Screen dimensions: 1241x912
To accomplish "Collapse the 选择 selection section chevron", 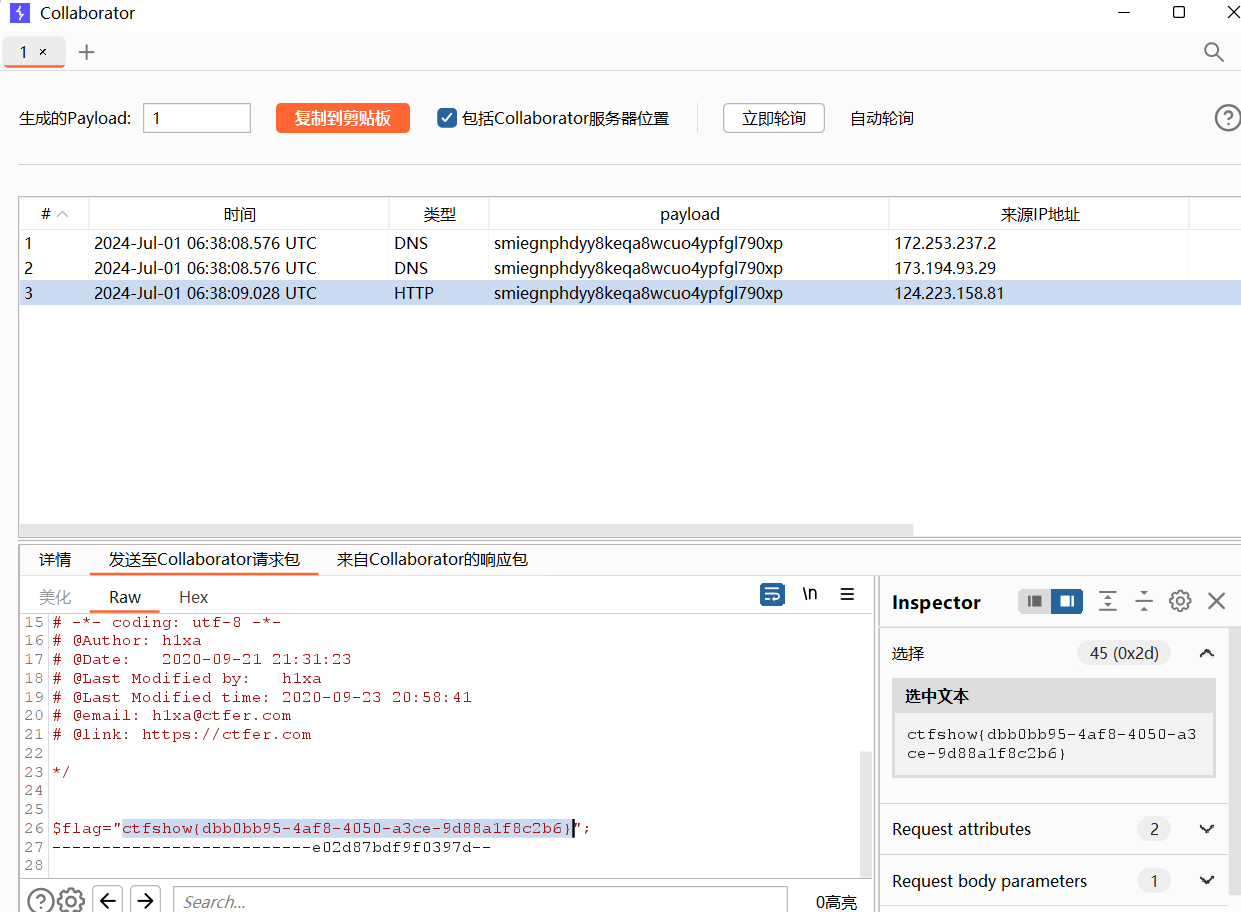I will 1206,653.
